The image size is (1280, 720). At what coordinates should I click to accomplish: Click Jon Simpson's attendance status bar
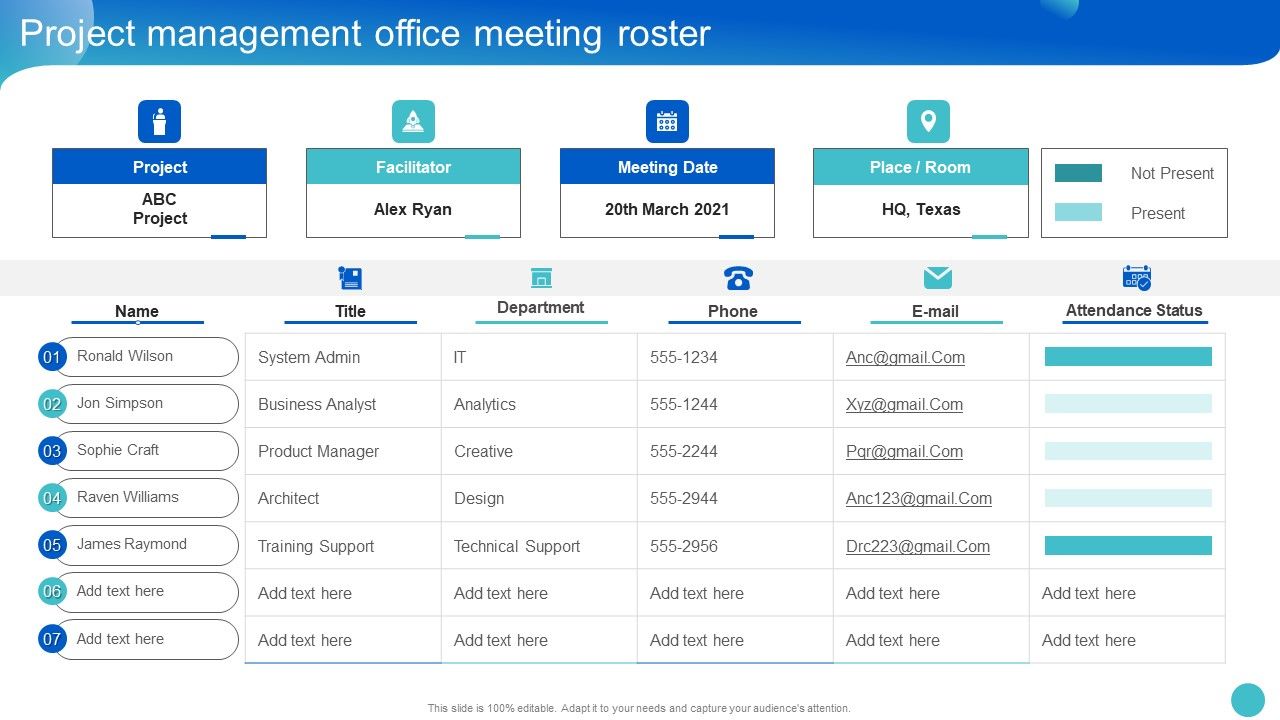point(1128,403)
